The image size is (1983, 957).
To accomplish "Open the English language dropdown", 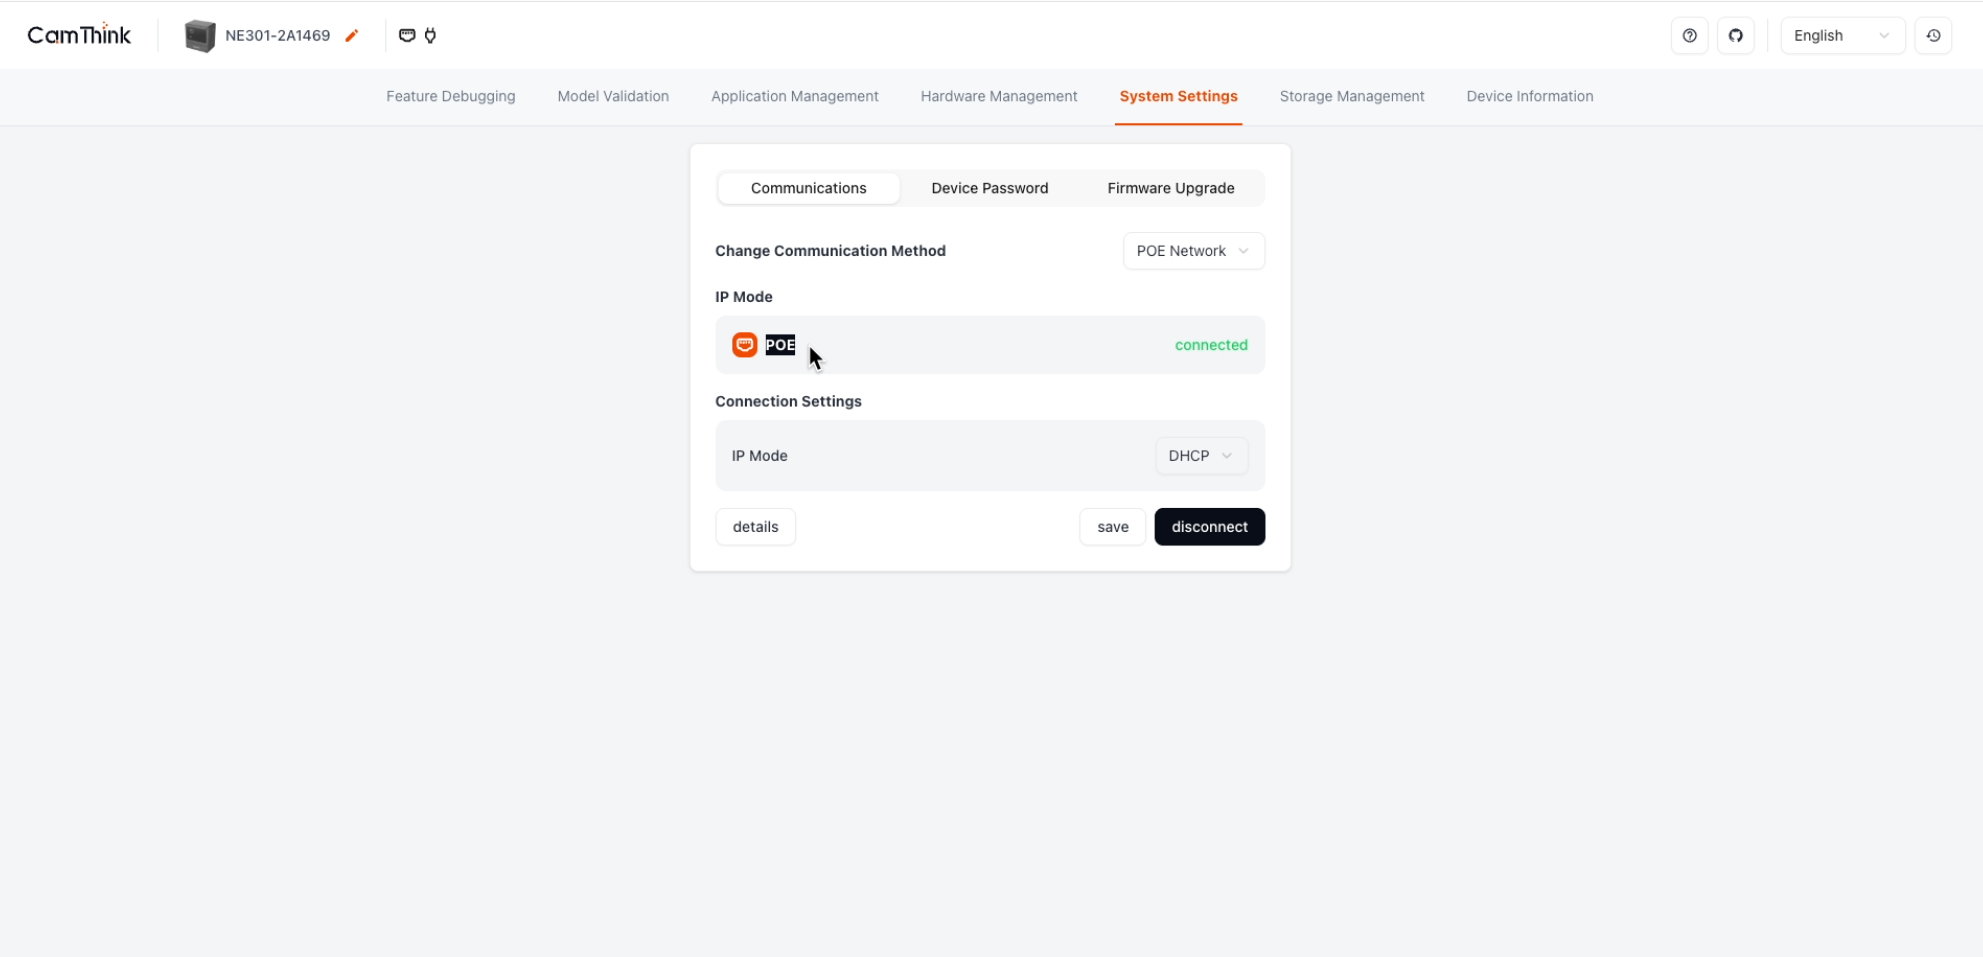I will (x=1841, y=36).
